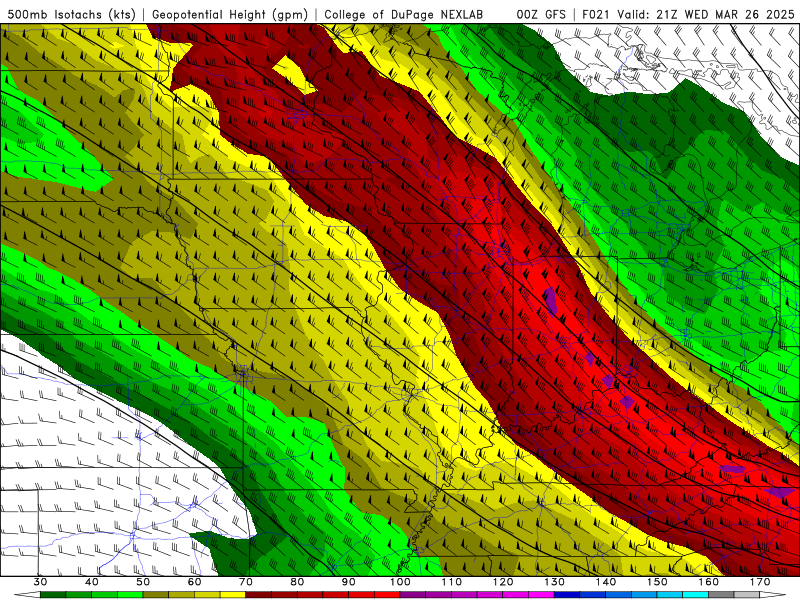Click the '30' color bar label
The image size is (800, 600).
(x=40, y=582)
